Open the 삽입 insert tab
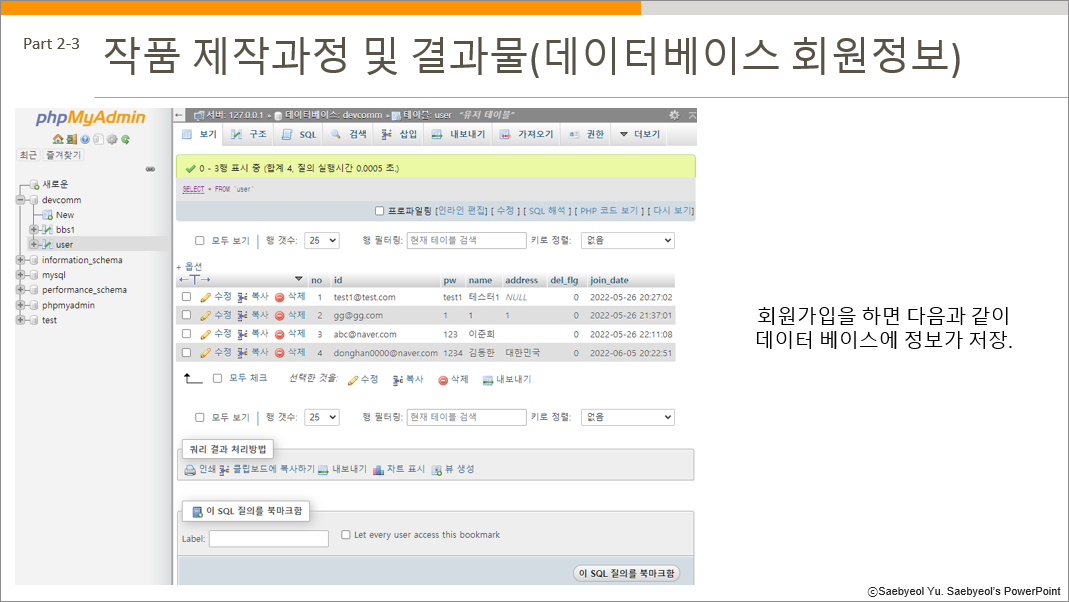 tap(400, 134)
